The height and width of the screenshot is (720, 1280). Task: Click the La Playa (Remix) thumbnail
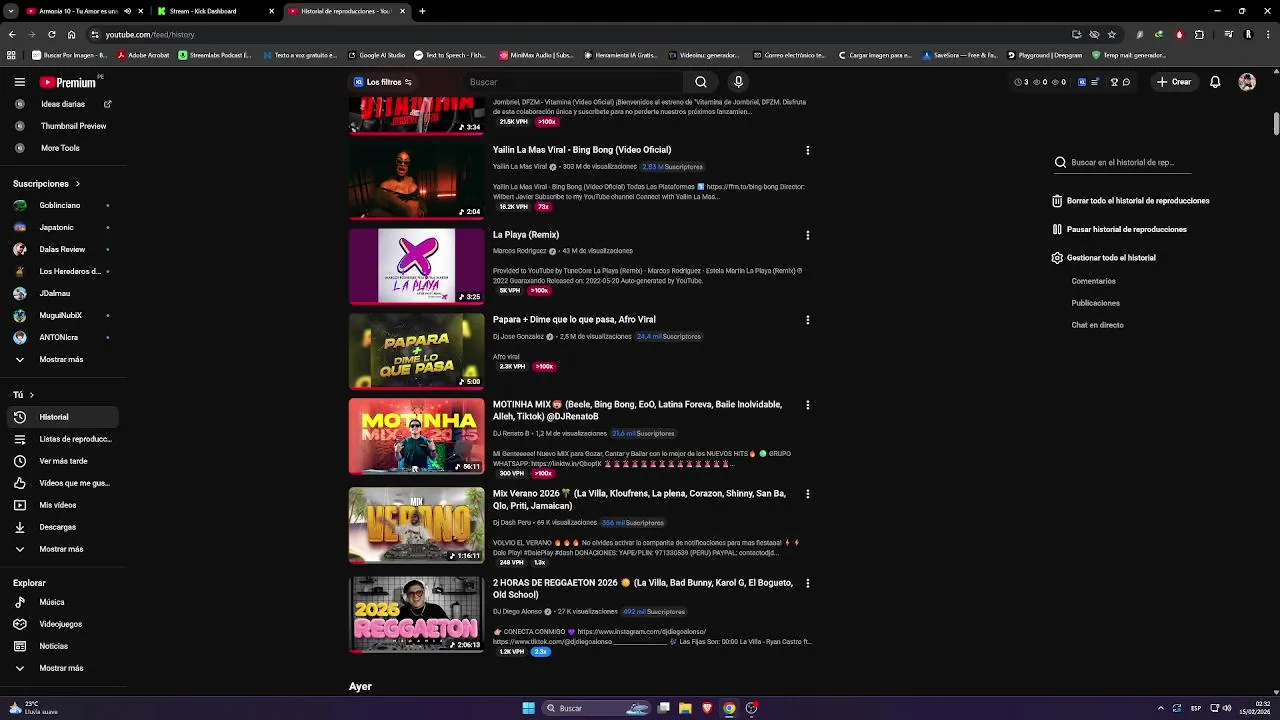(416, 266)
